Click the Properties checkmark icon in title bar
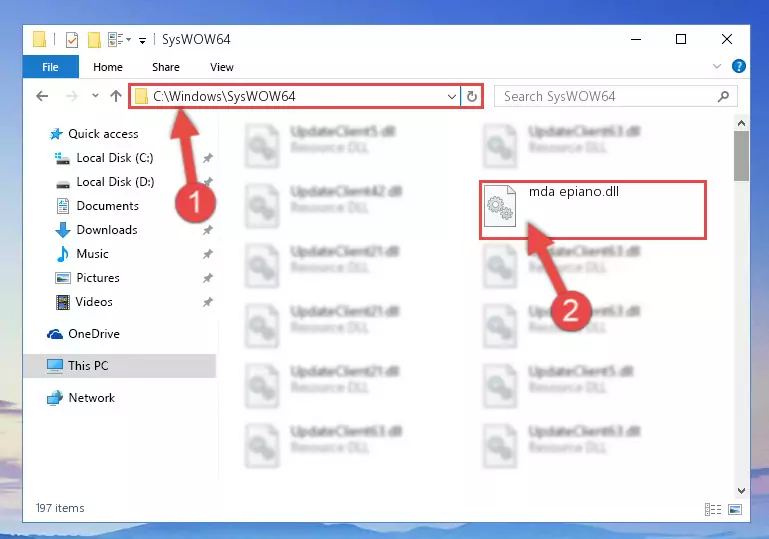This screenshot has width=769, height=539. [72, 40]
